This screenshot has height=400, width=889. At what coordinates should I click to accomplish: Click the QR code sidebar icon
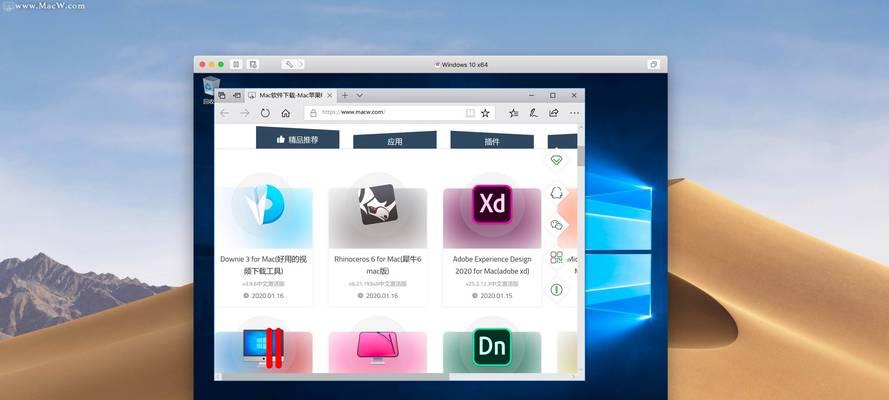pyautogui.click(x=556, y=257)
